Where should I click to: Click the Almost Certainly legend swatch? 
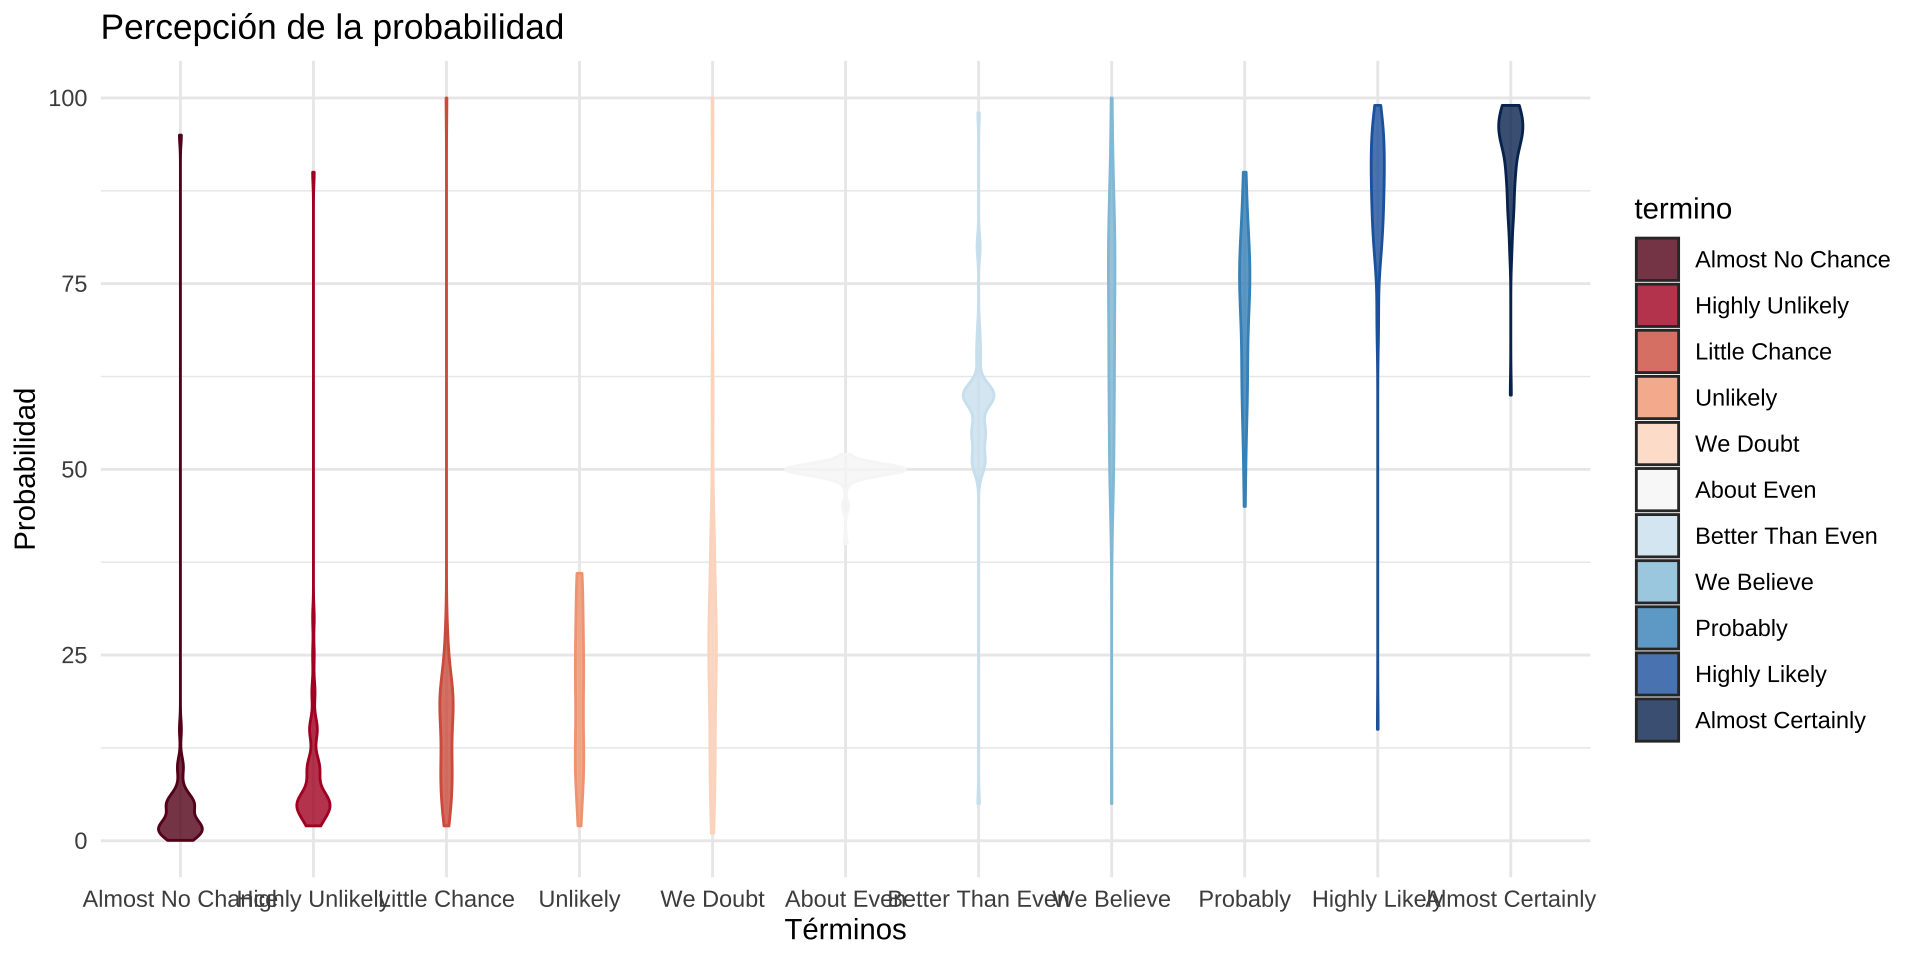pyautogui.click(x=1657, y=720)
